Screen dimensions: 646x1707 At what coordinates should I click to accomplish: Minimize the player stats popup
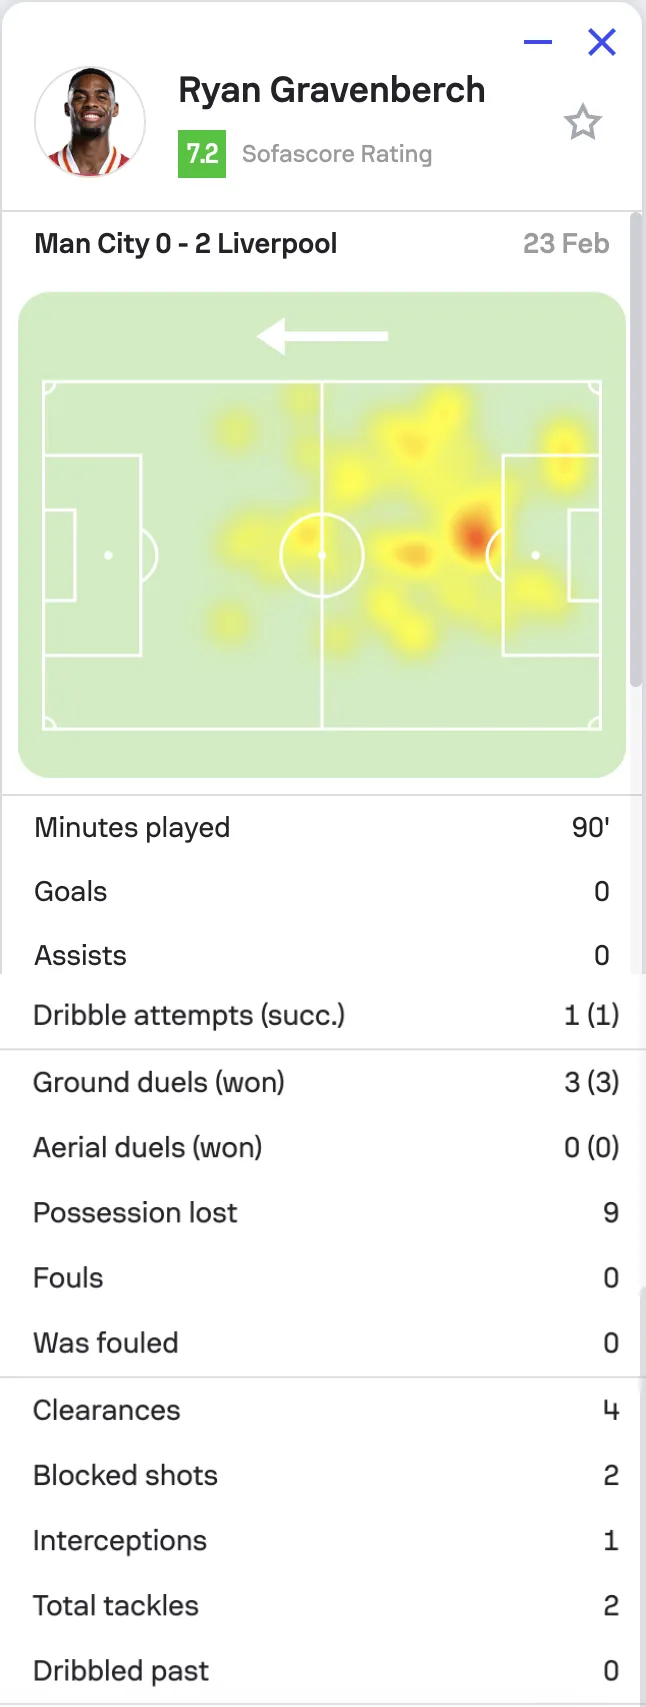tap(538, 42)
